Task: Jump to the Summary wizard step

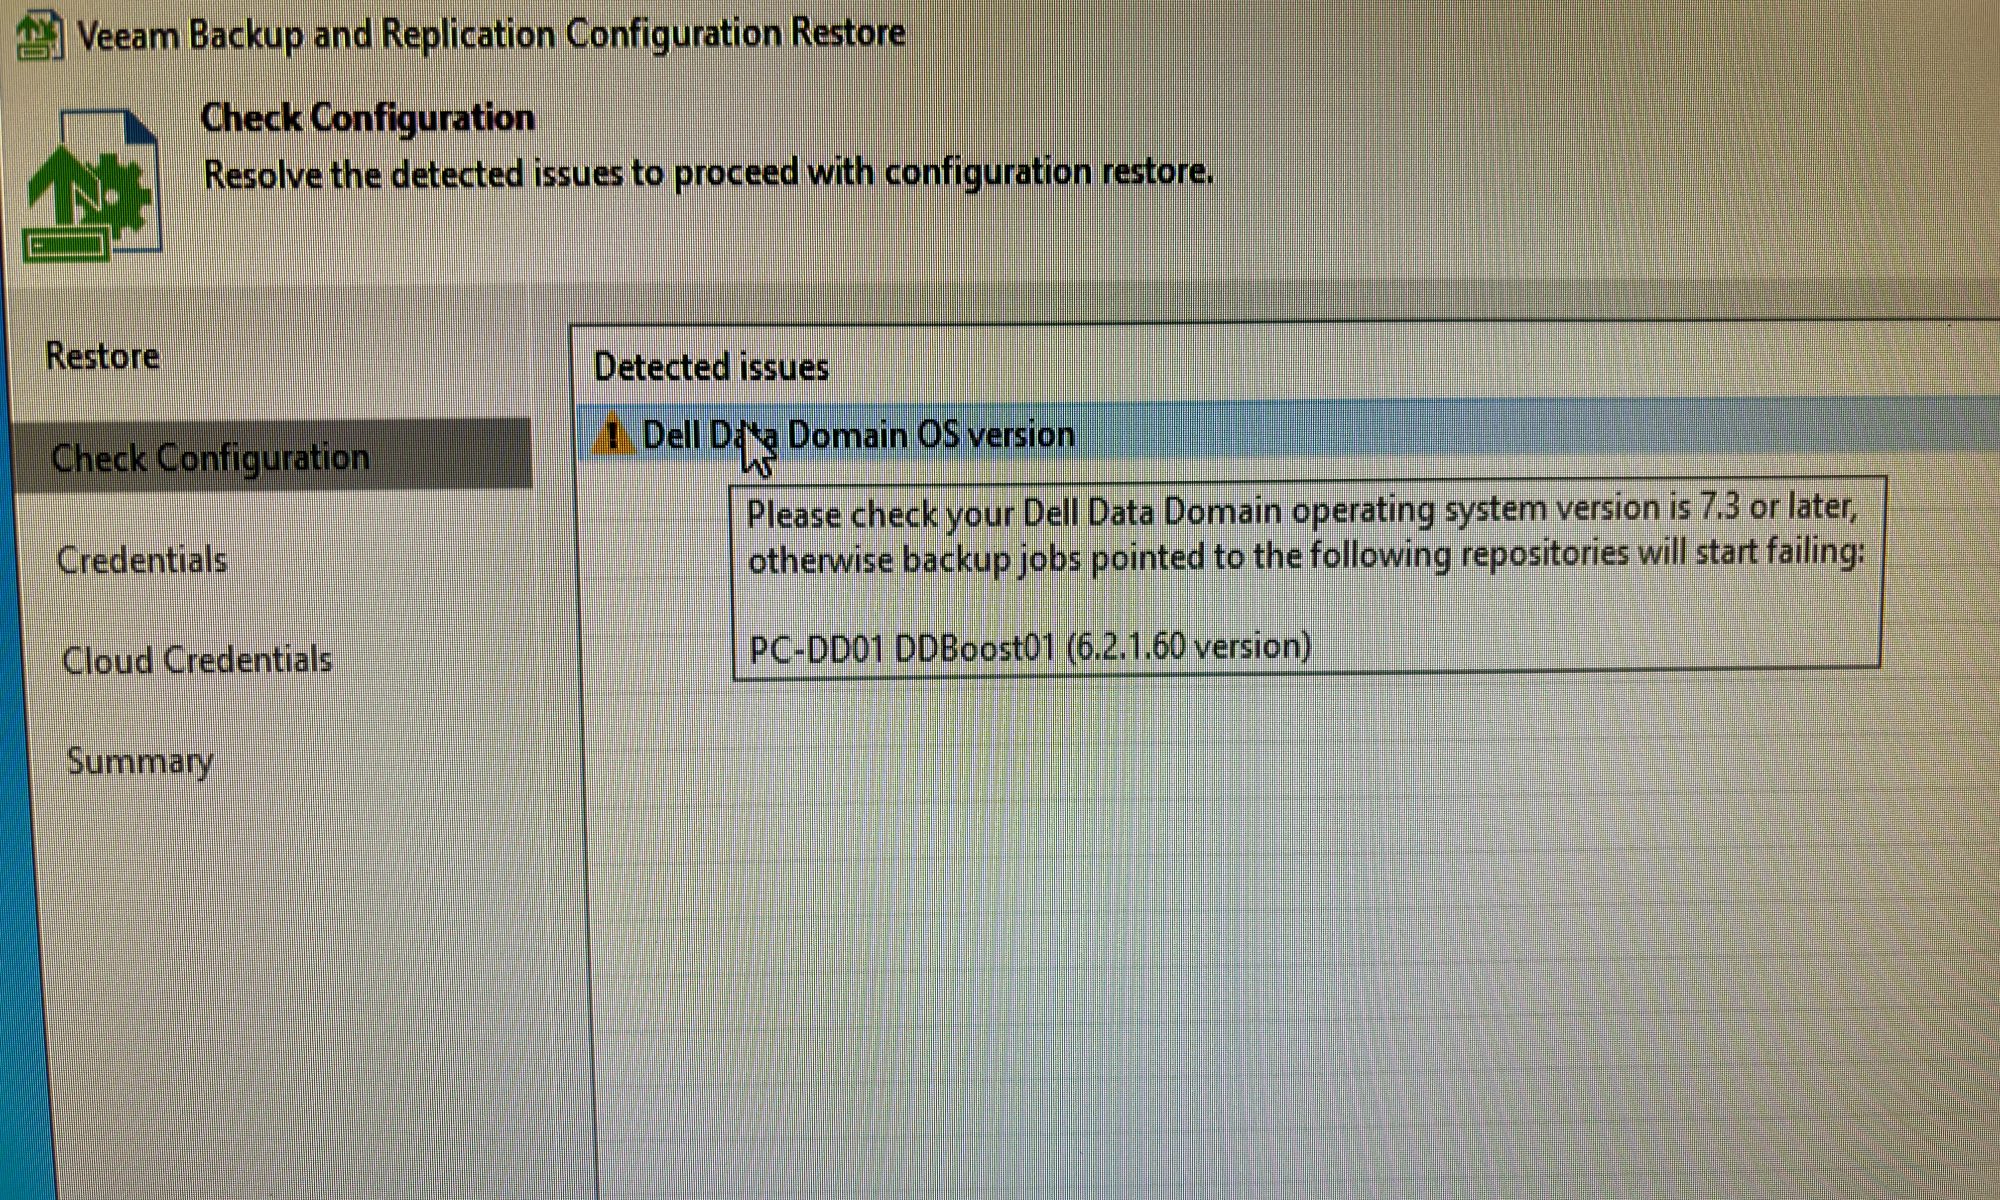Action: point(140,762)
